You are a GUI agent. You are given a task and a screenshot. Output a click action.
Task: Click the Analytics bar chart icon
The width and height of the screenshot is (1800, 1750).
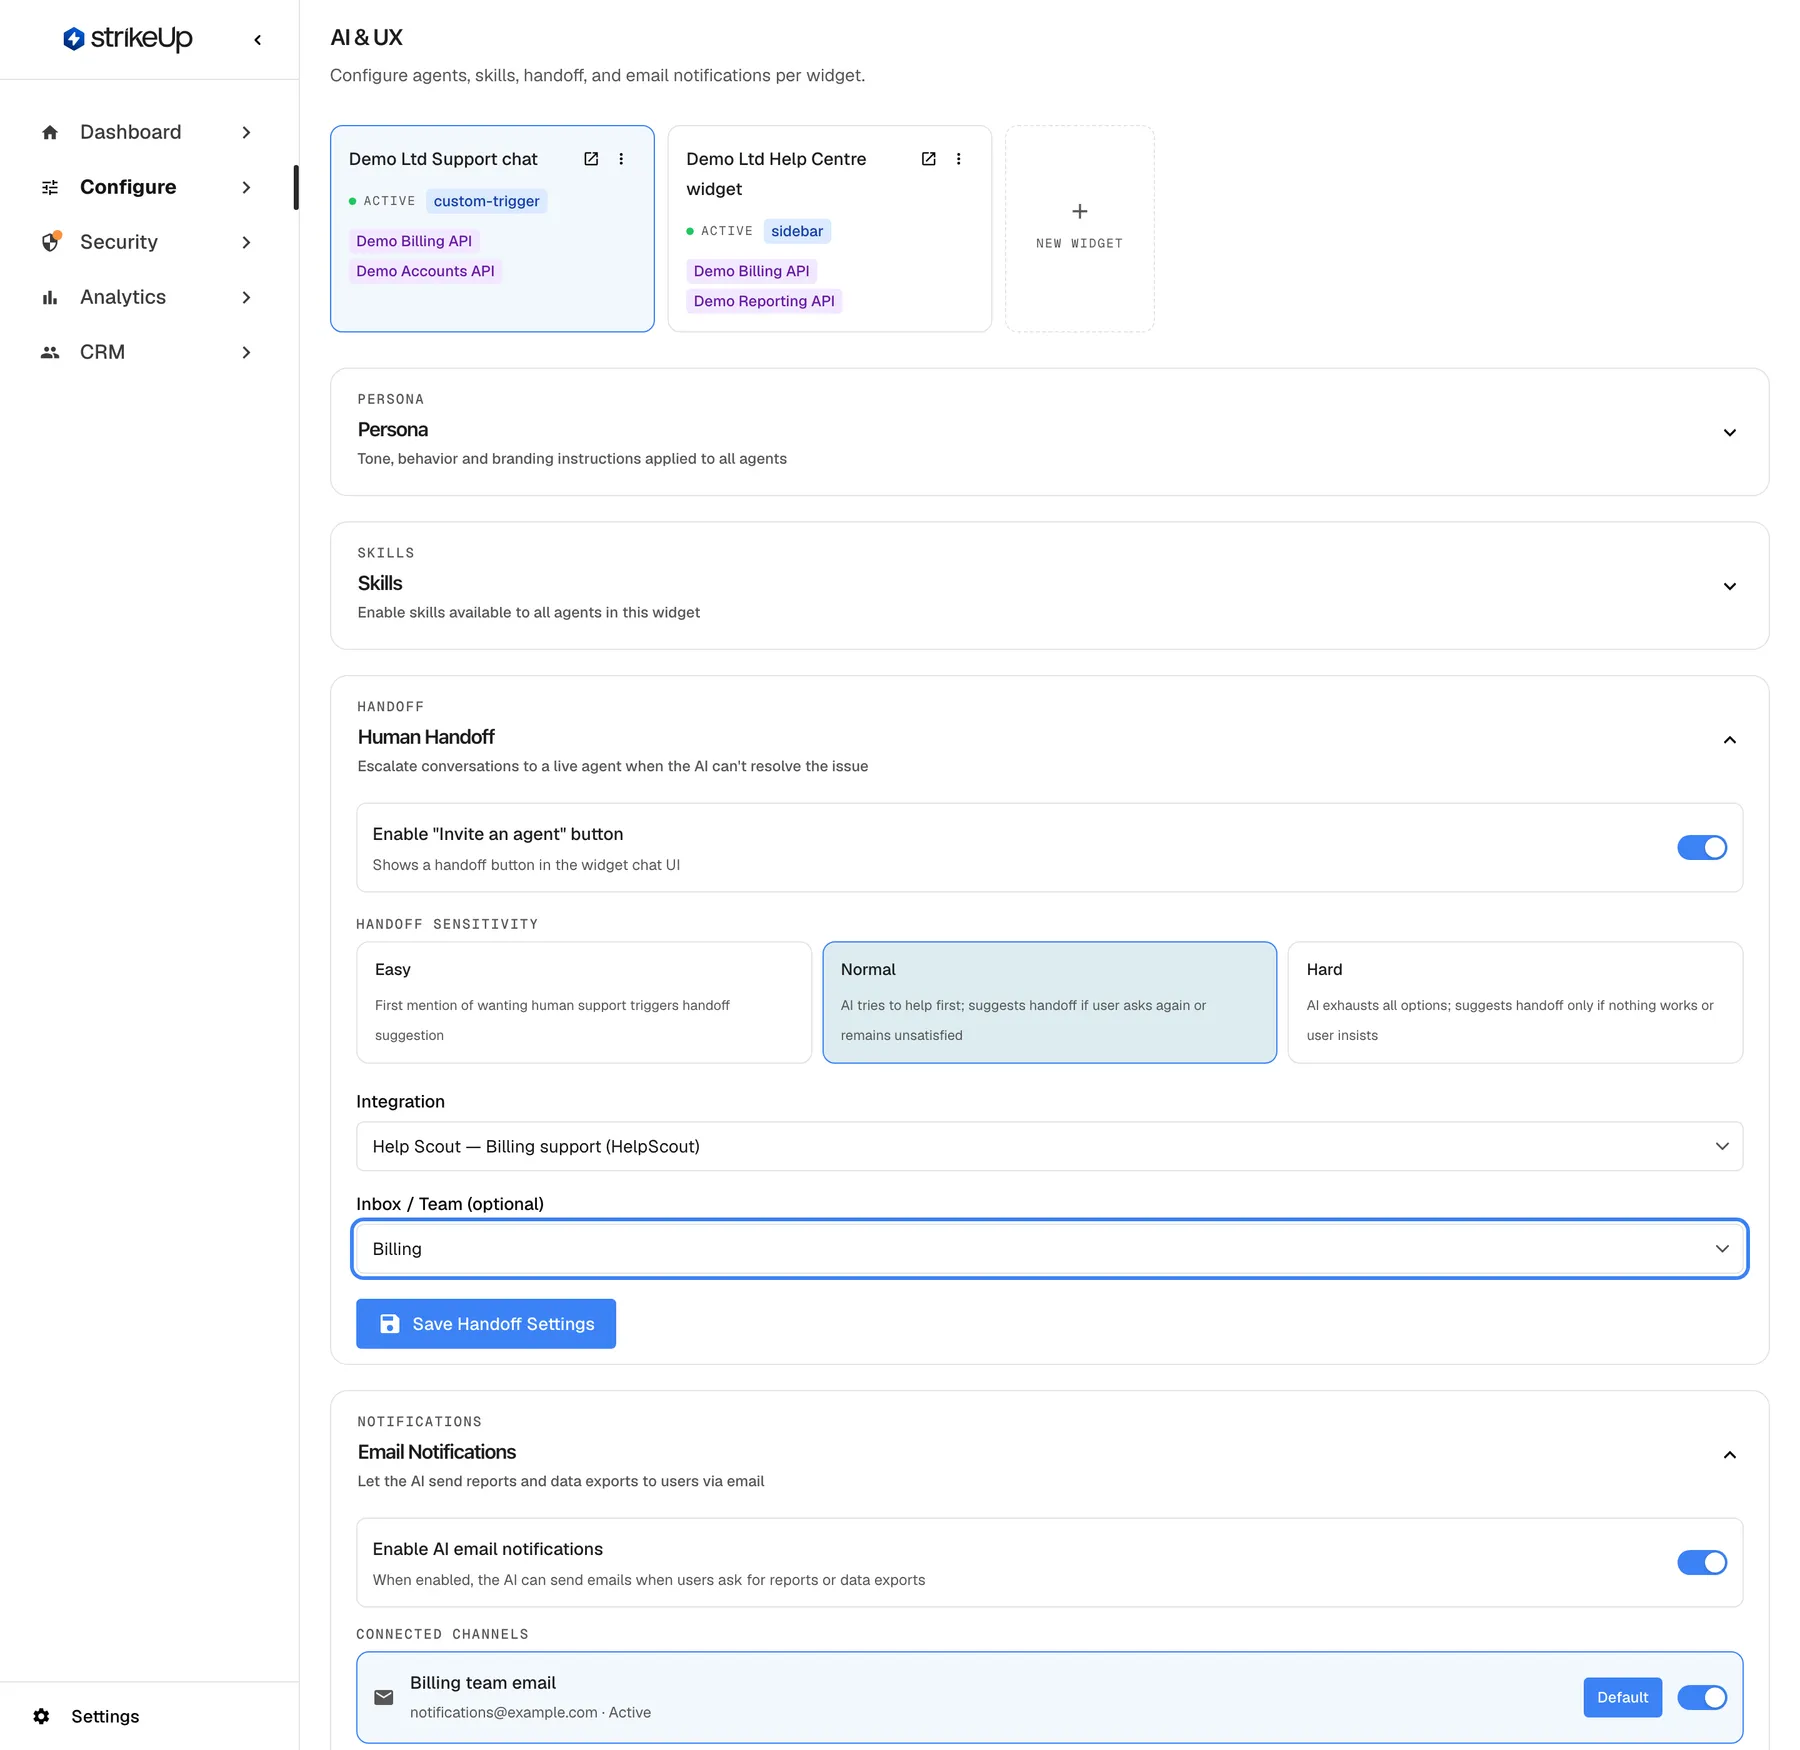[50, 297]
